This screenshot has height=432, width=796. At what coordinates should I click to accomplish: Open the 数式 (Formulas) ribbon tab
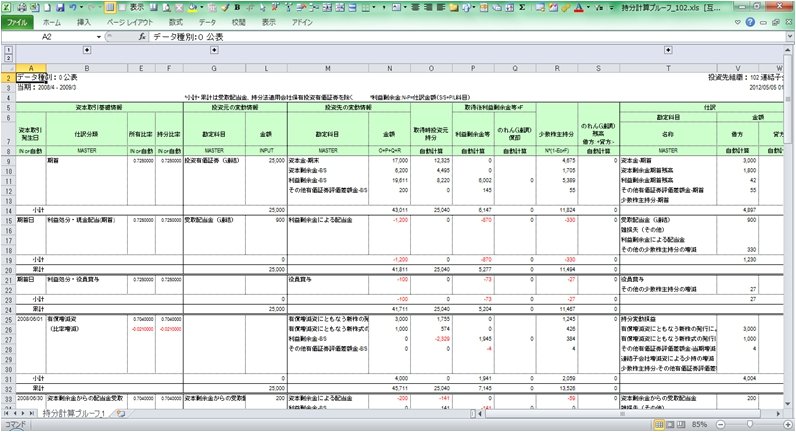click(x=176, y=22)
